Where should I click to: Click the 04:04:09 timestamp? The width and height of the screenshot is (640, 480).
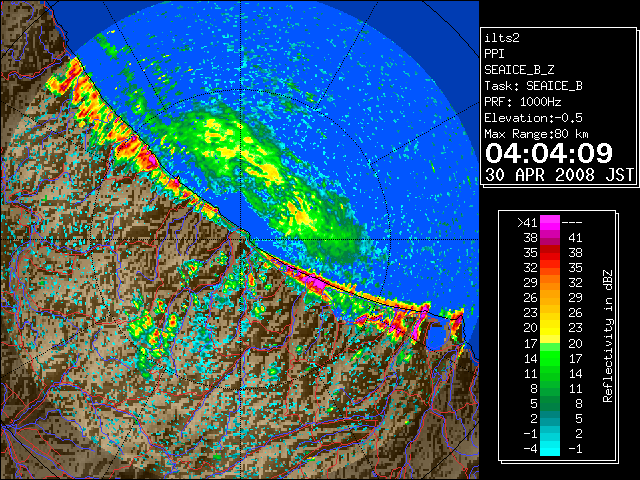[549, 153]
